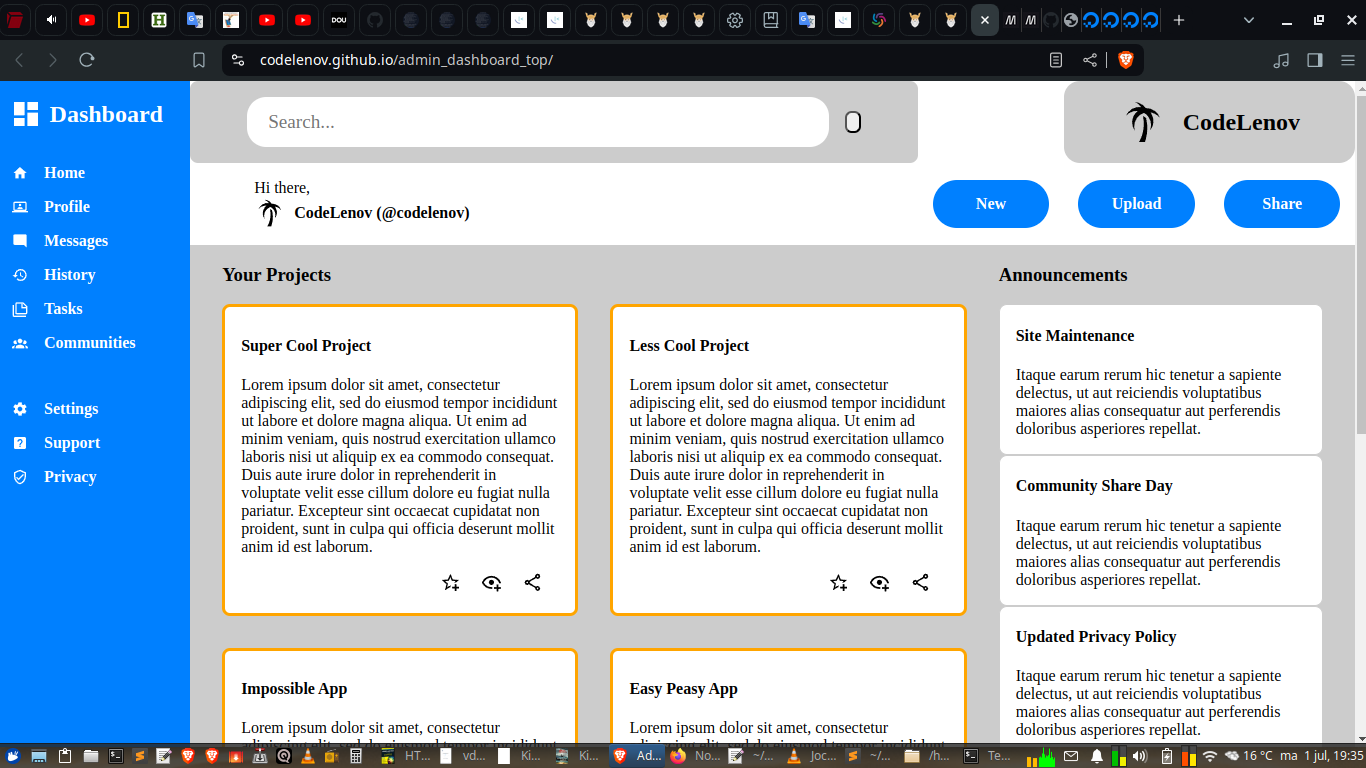Screen dimensions: 1366x768
Task: Open the browser tab list chevron dropdown
Action: [1248, 20]
